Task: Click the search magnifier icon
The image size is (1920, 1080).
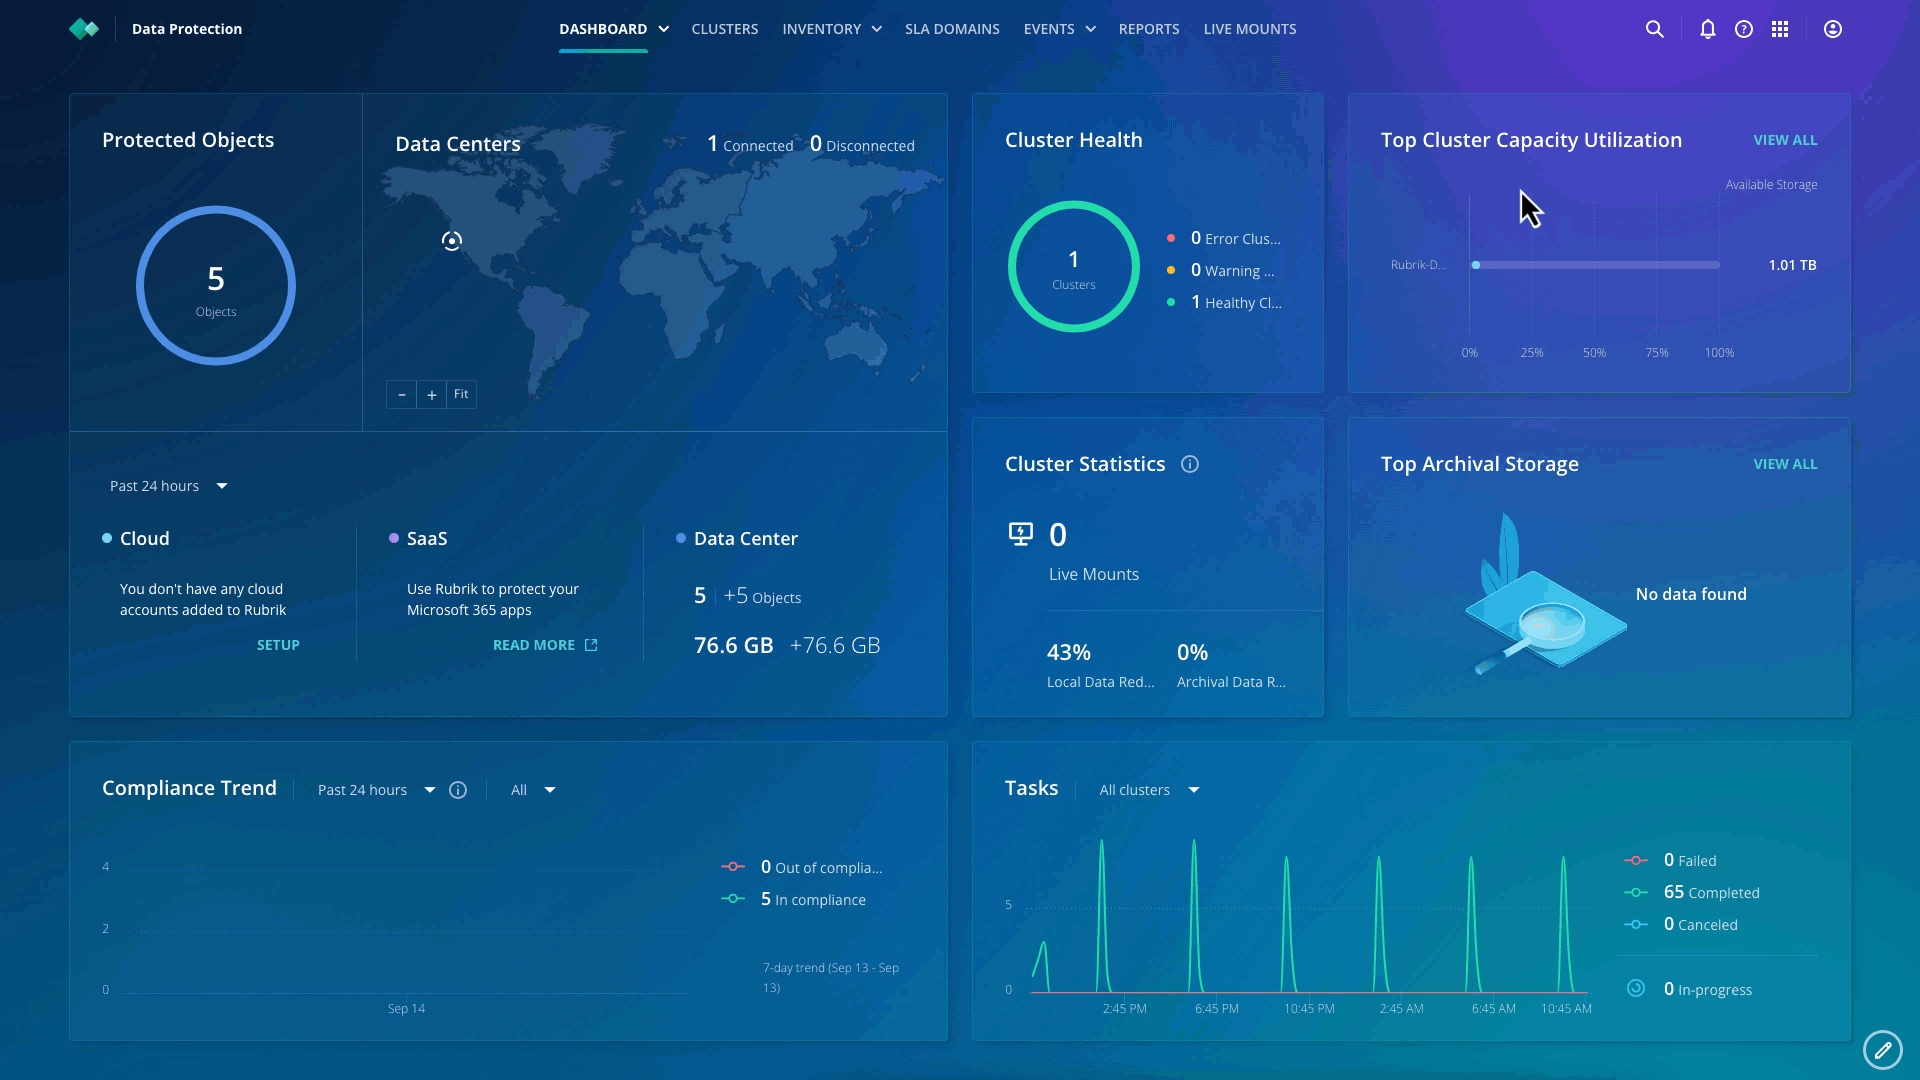Action: (1655, 29)
